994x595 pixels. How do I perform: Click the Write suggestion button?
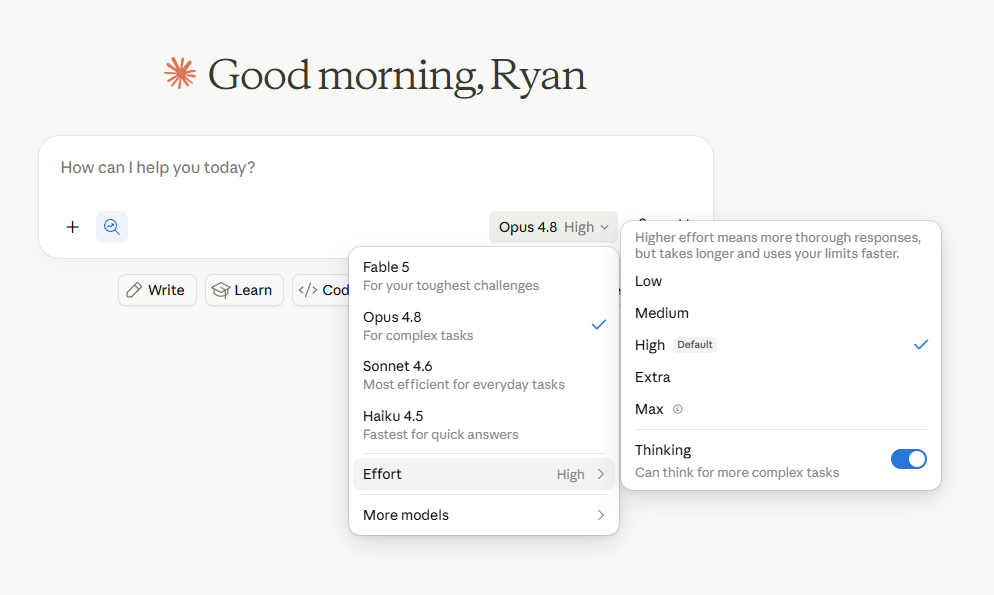(157, 290)
